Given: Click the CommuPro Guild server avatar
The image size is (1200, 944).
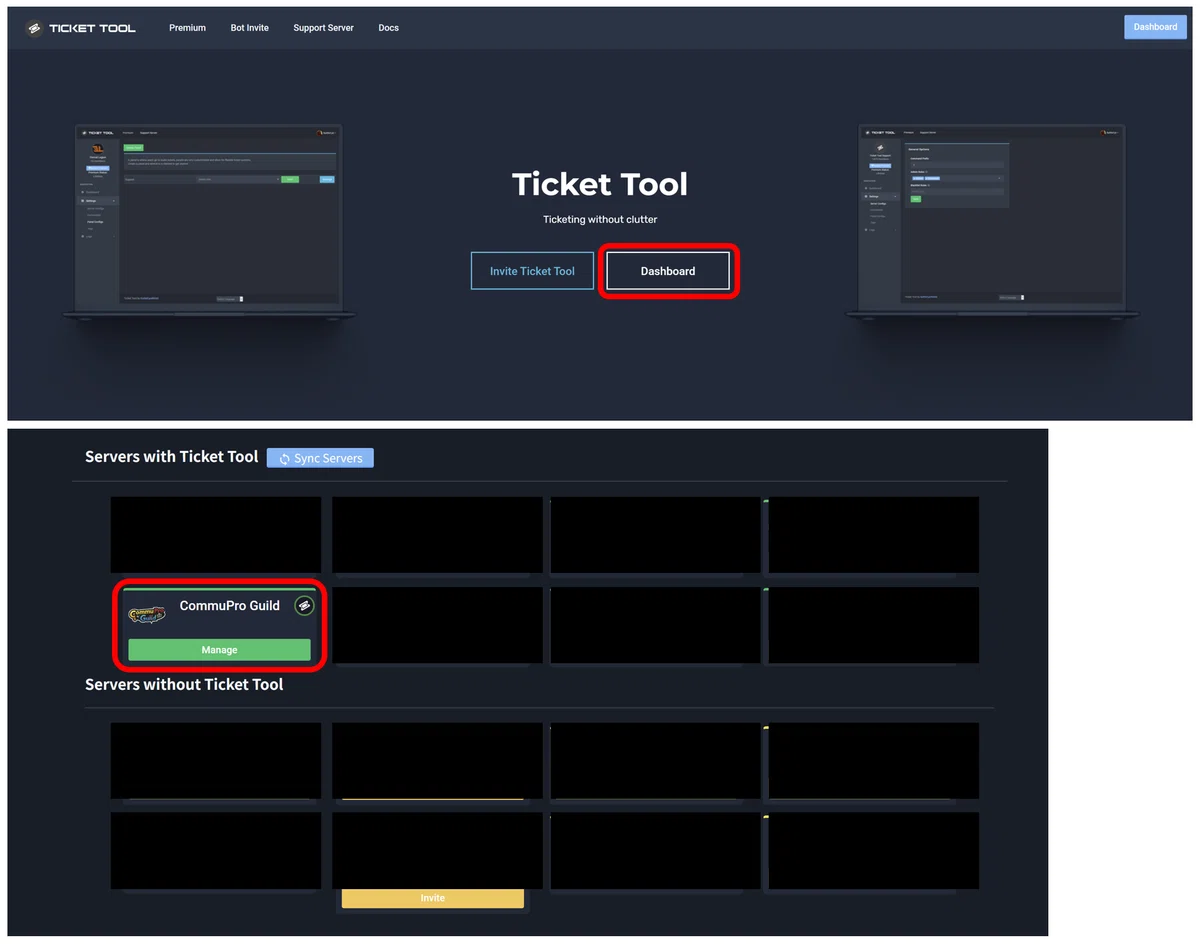Looking at the screenshot, I should pos(147,614).
